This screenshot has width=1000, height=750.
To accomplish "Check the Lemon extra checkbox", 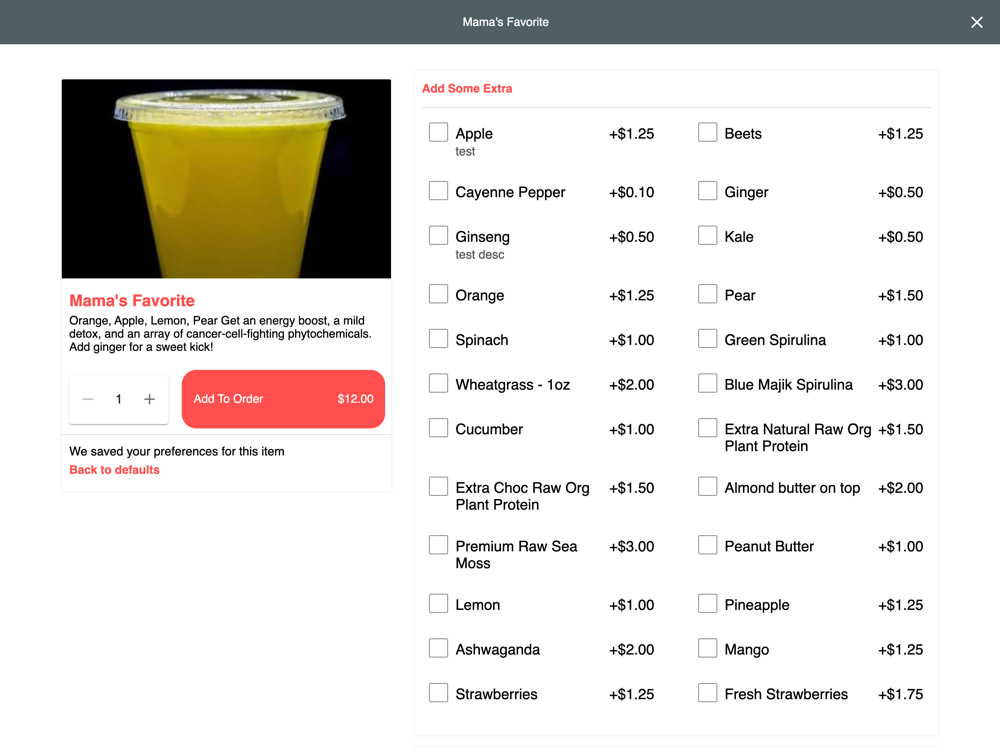I will click(438, 604).
